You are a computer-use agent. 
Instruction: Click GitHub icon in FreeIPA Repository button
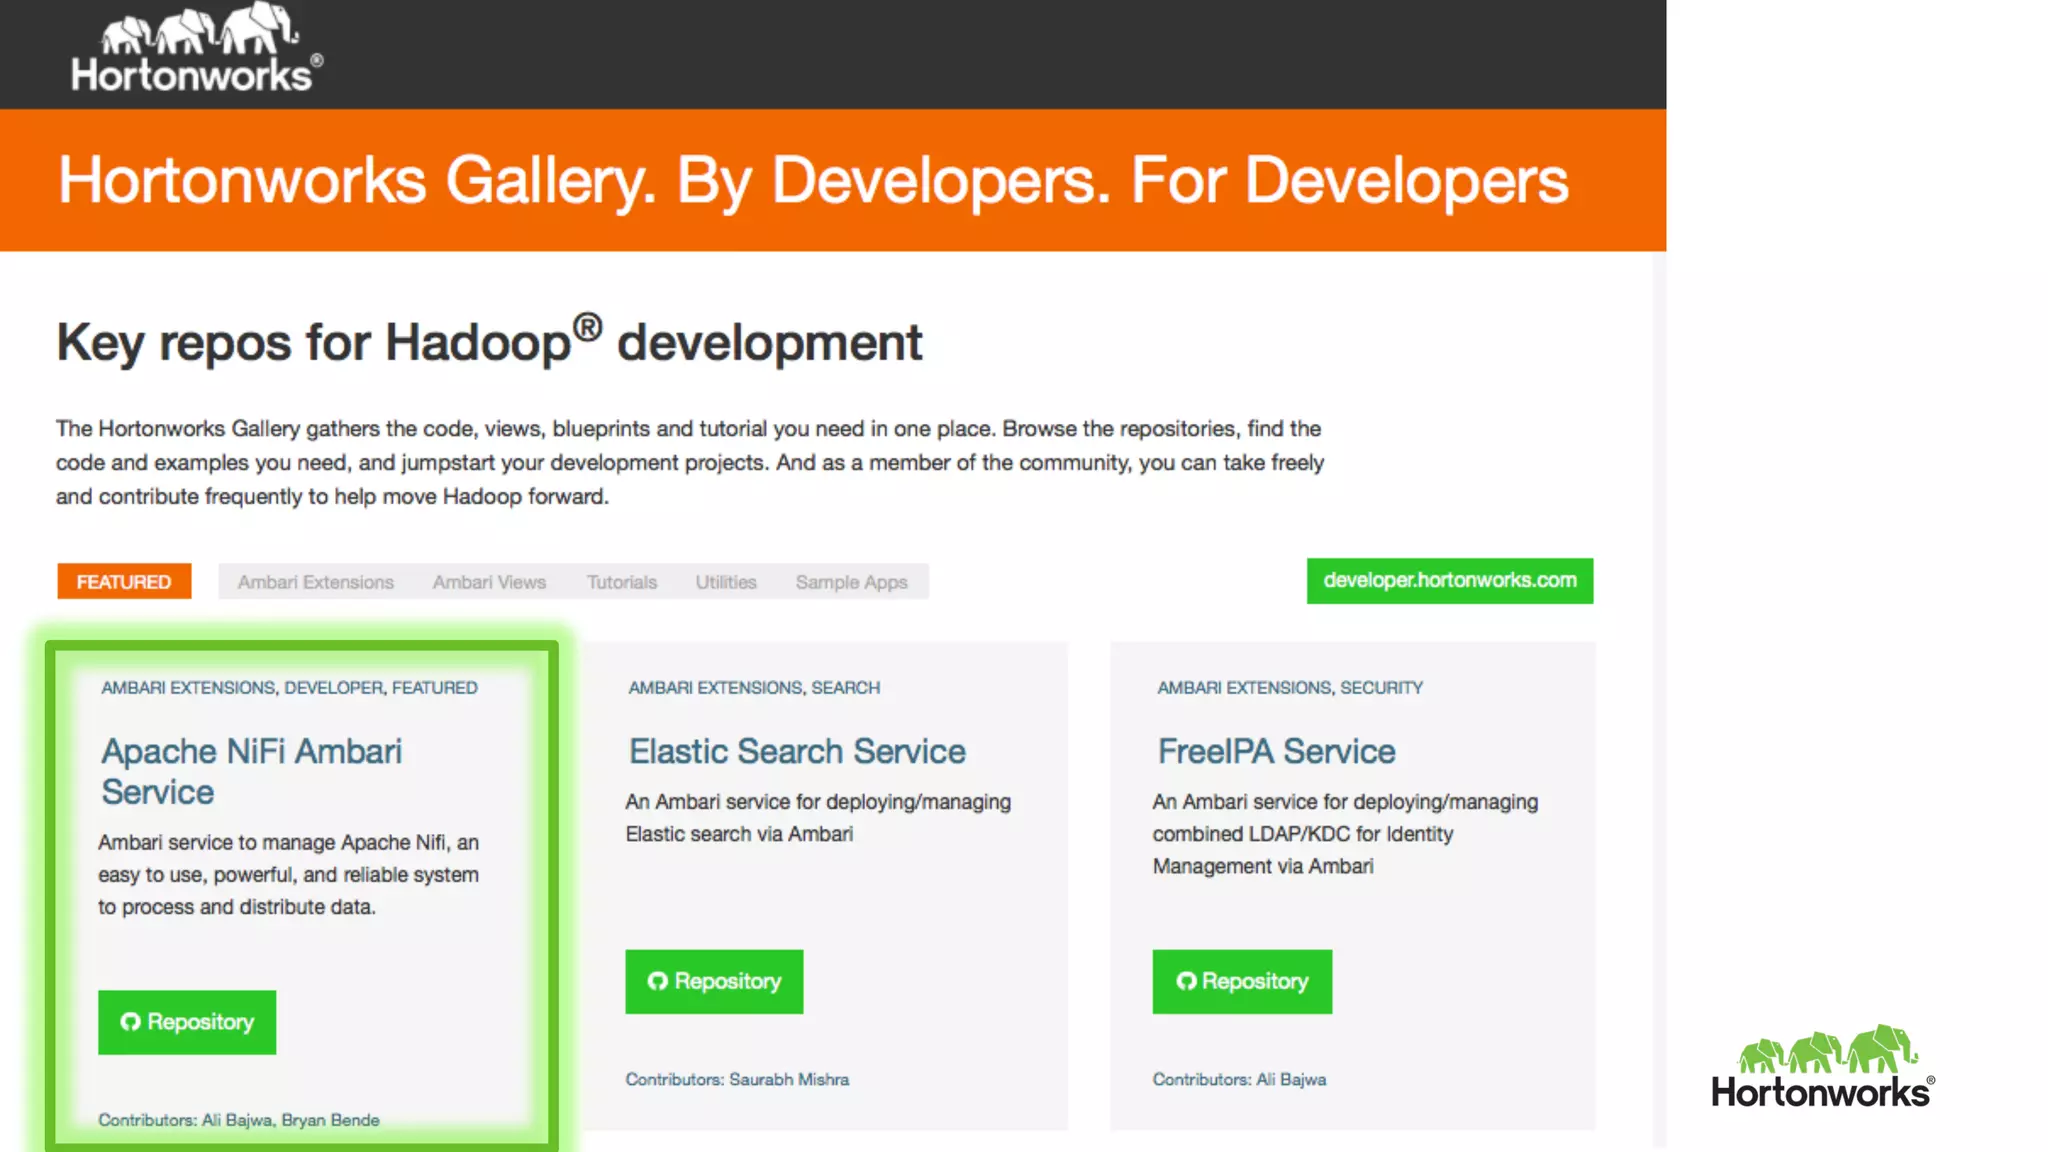tap(1186, 981)
